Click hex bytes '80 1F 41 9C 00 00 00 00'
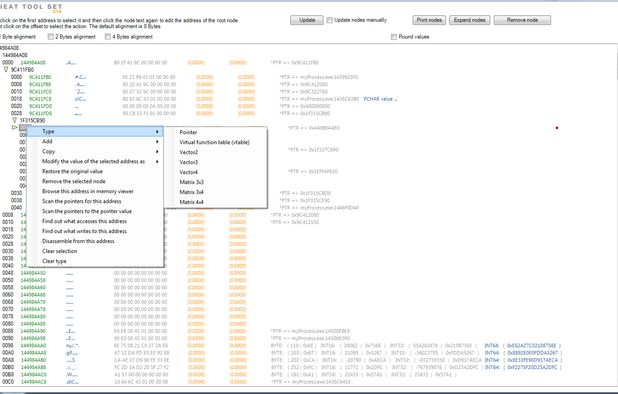The height and width of the screenshot is (394, 618). [140, 63]
